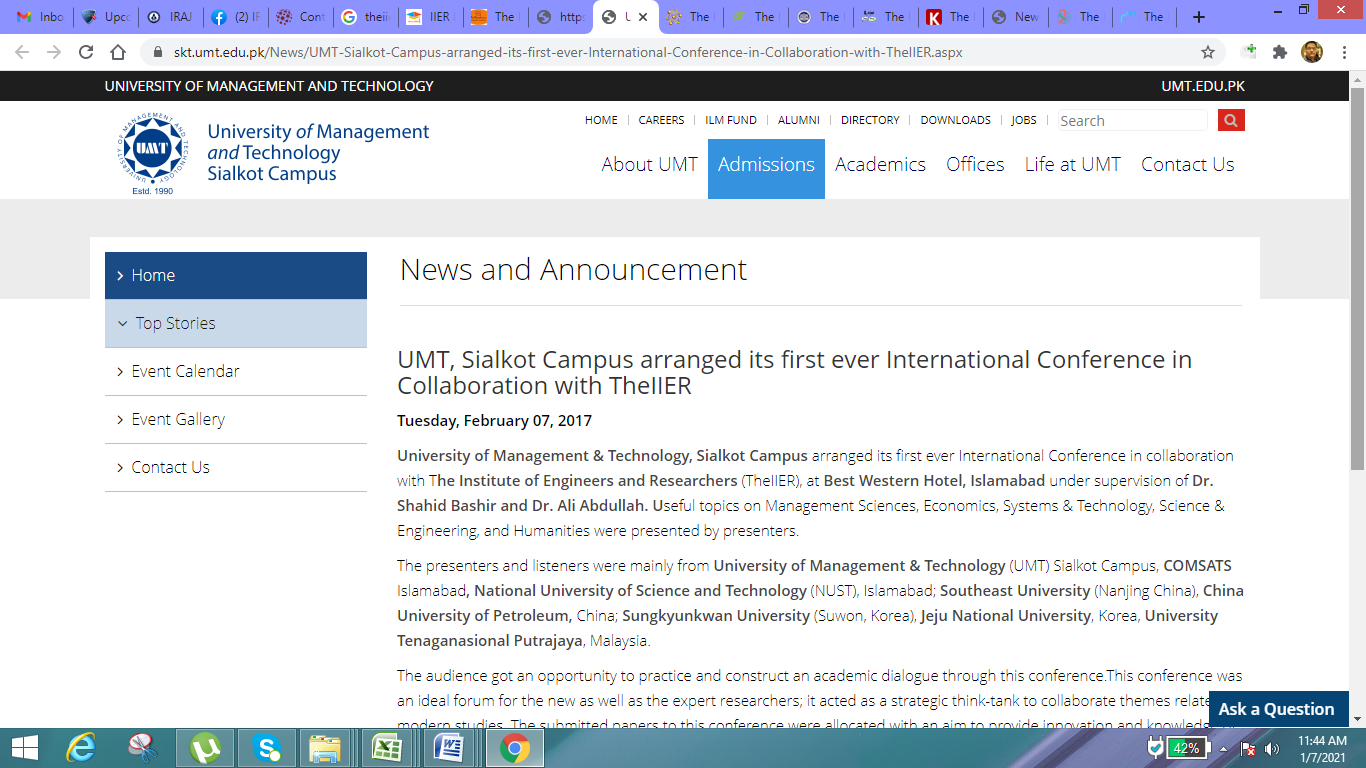
Task: Switch to the New tab page tab
Action: click(x=1015, y=17)
